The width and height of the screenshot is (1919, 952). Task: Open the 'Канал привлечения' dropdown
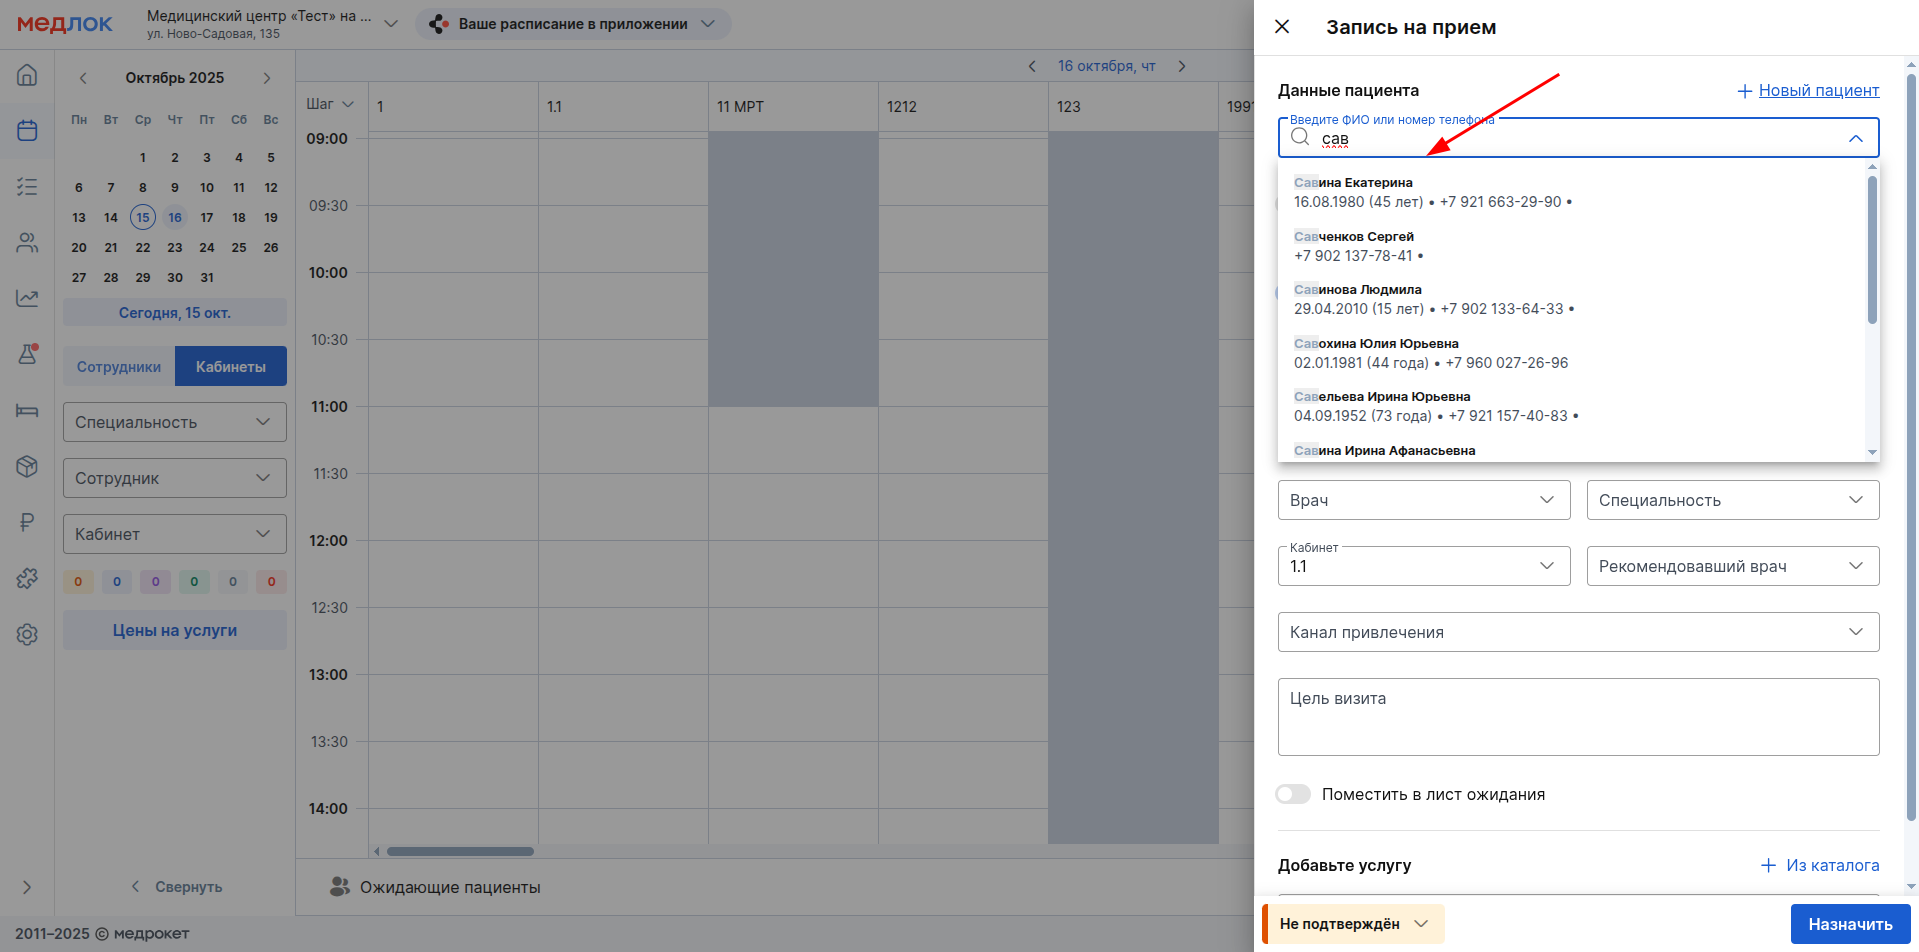click(1577, 632)
